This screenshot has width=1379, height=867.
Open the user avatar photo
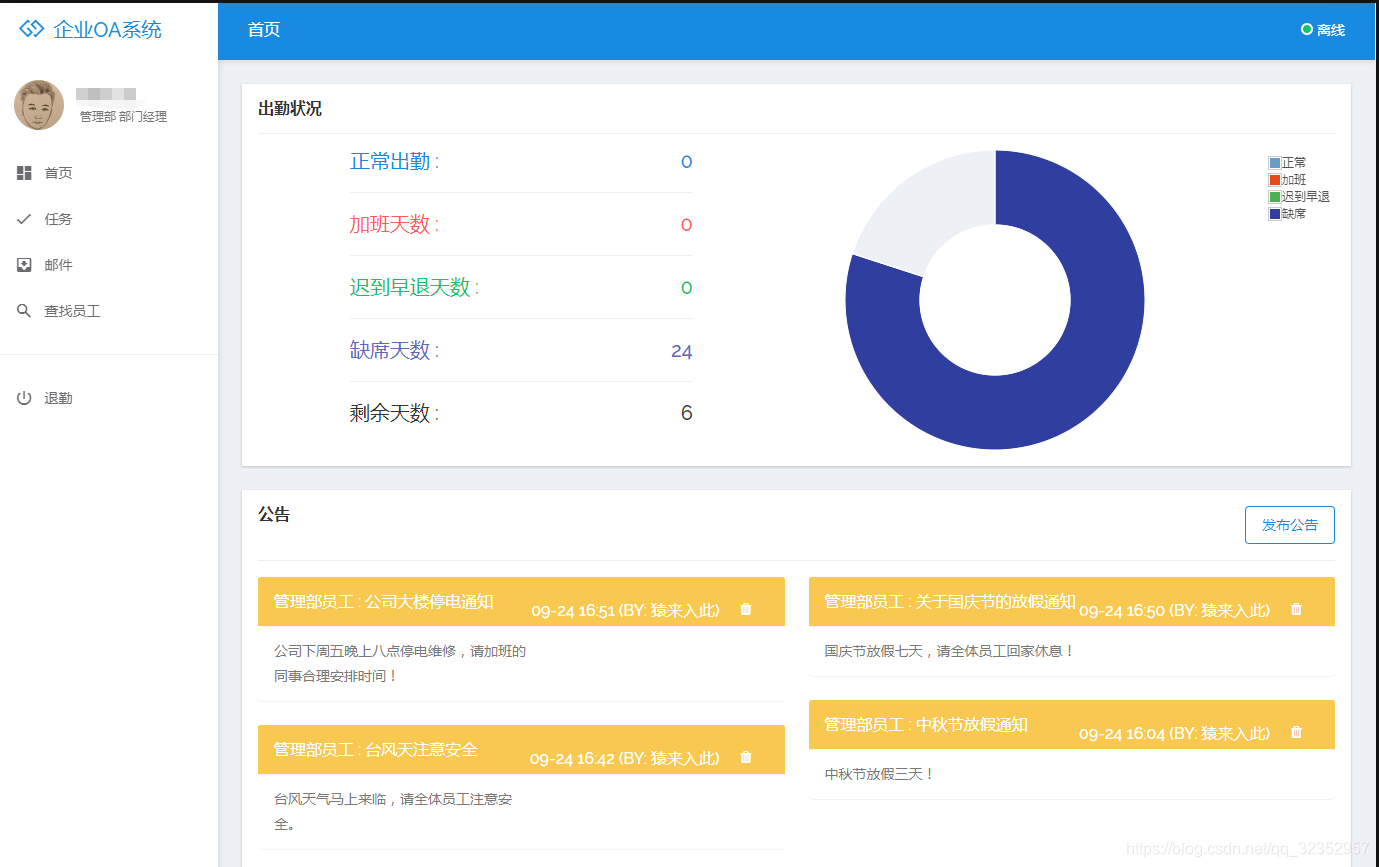39,105
